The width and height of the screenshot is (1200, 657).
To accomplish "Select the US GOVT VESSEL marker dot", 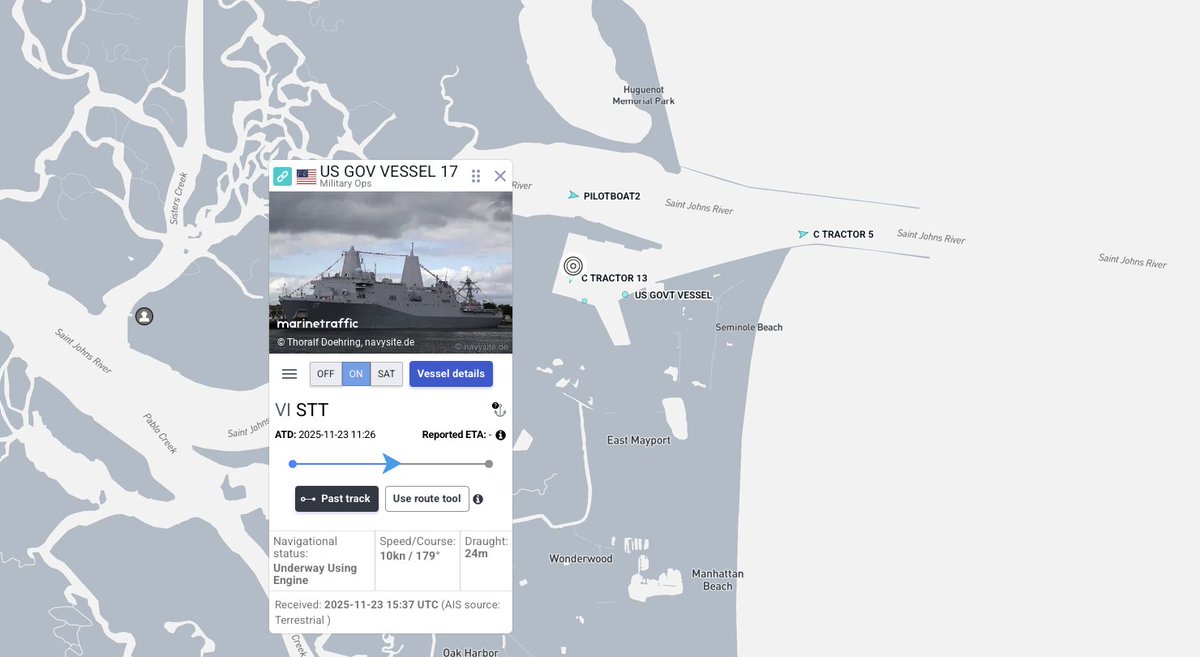I will coord(625,295).
